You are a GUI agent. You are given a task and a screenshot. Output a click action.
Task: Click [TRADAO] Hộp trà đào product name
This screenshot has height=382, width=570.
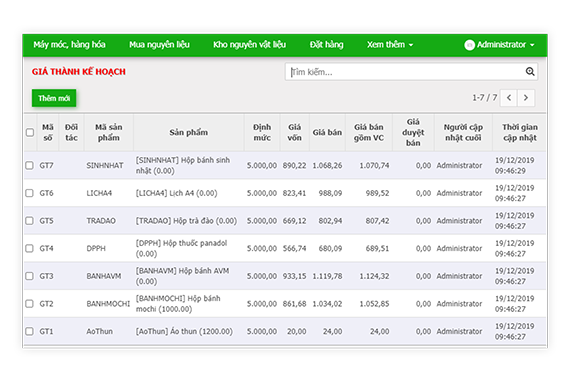pyautogui.click(x=186, y=221)
